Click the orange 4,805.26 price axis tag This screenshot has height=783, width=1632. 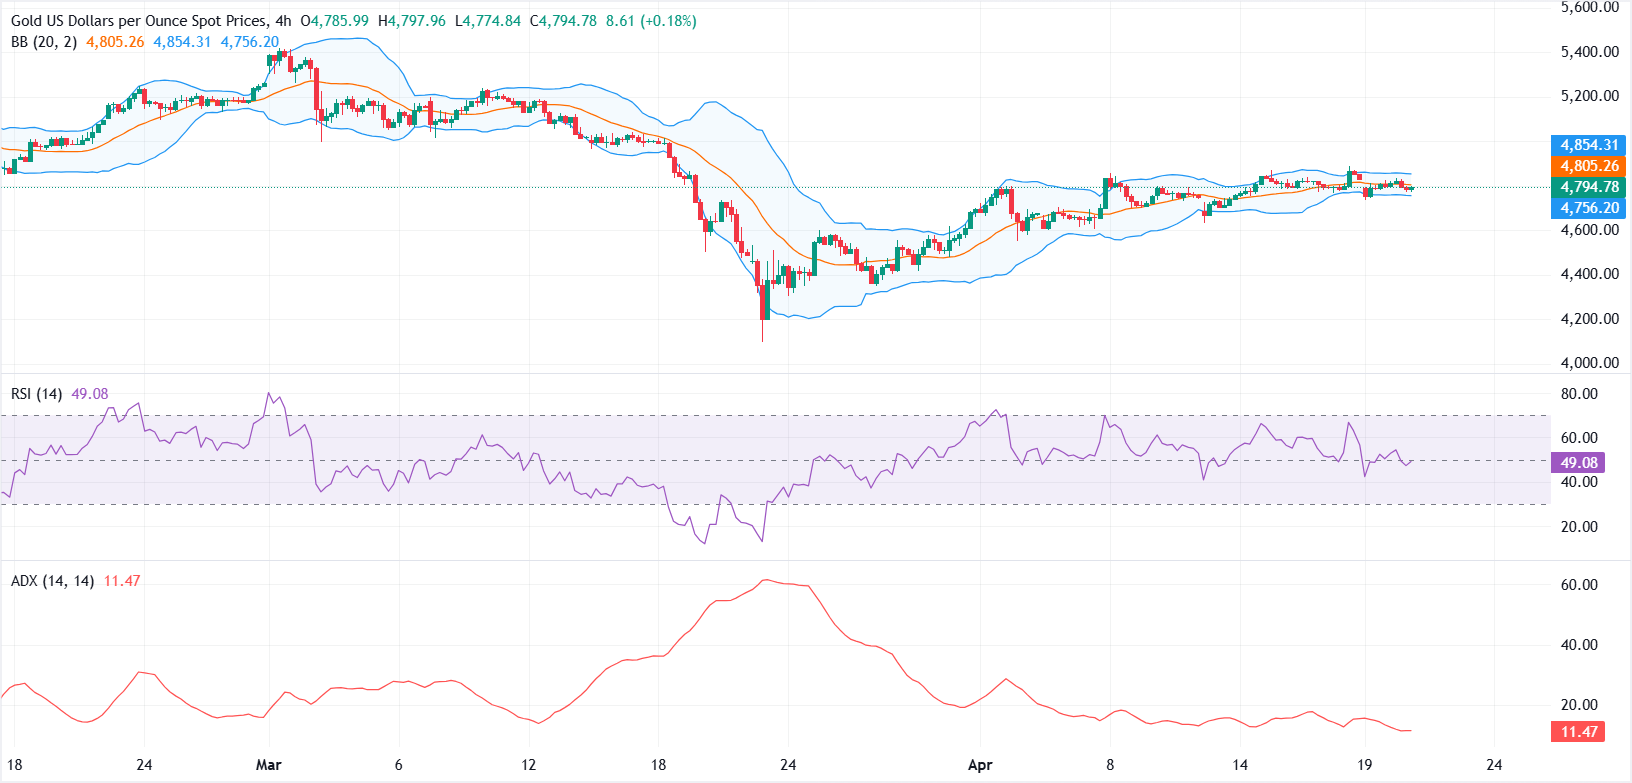(x=1588, y=166)
